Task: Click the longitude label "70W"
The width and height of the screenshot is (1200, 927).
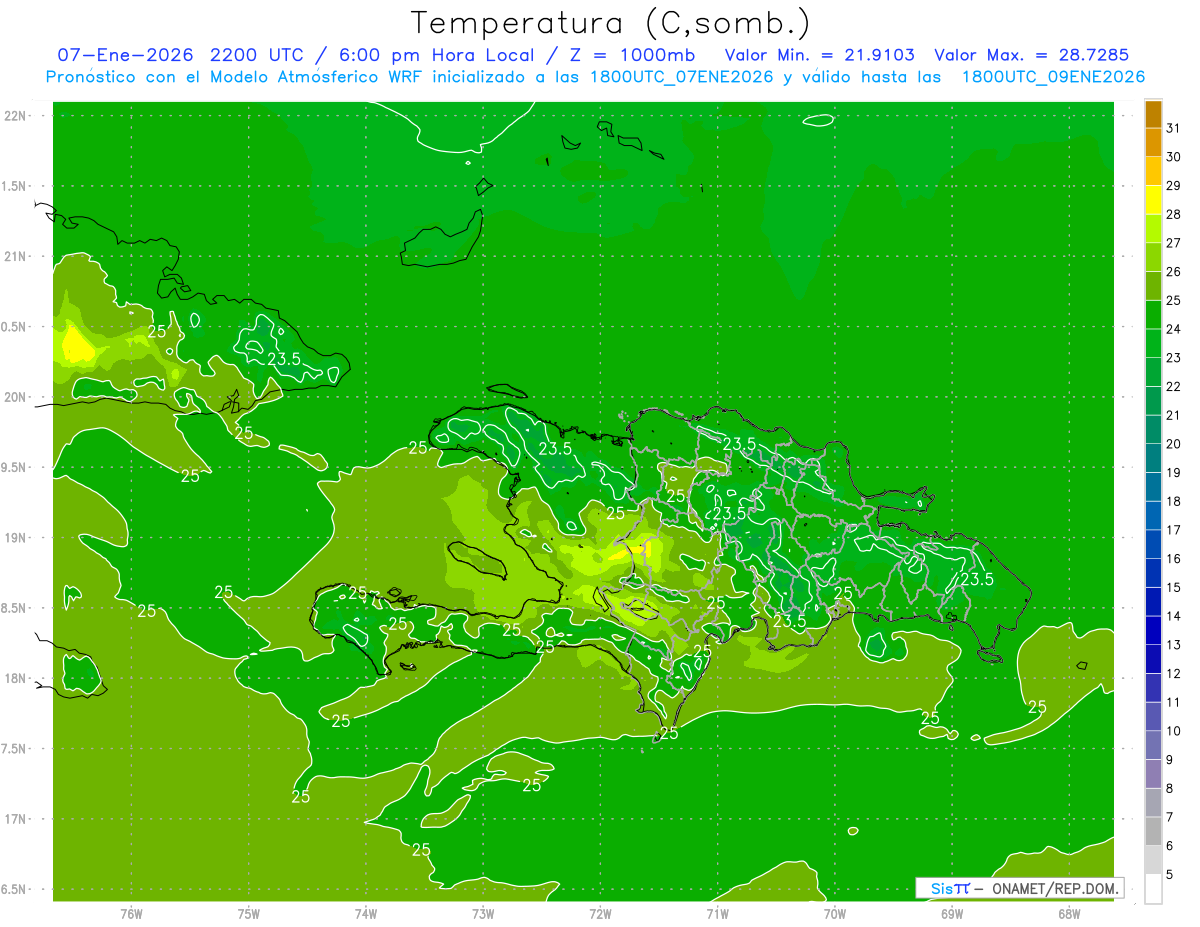Action: pyautogui.click(x=835, y=913)
